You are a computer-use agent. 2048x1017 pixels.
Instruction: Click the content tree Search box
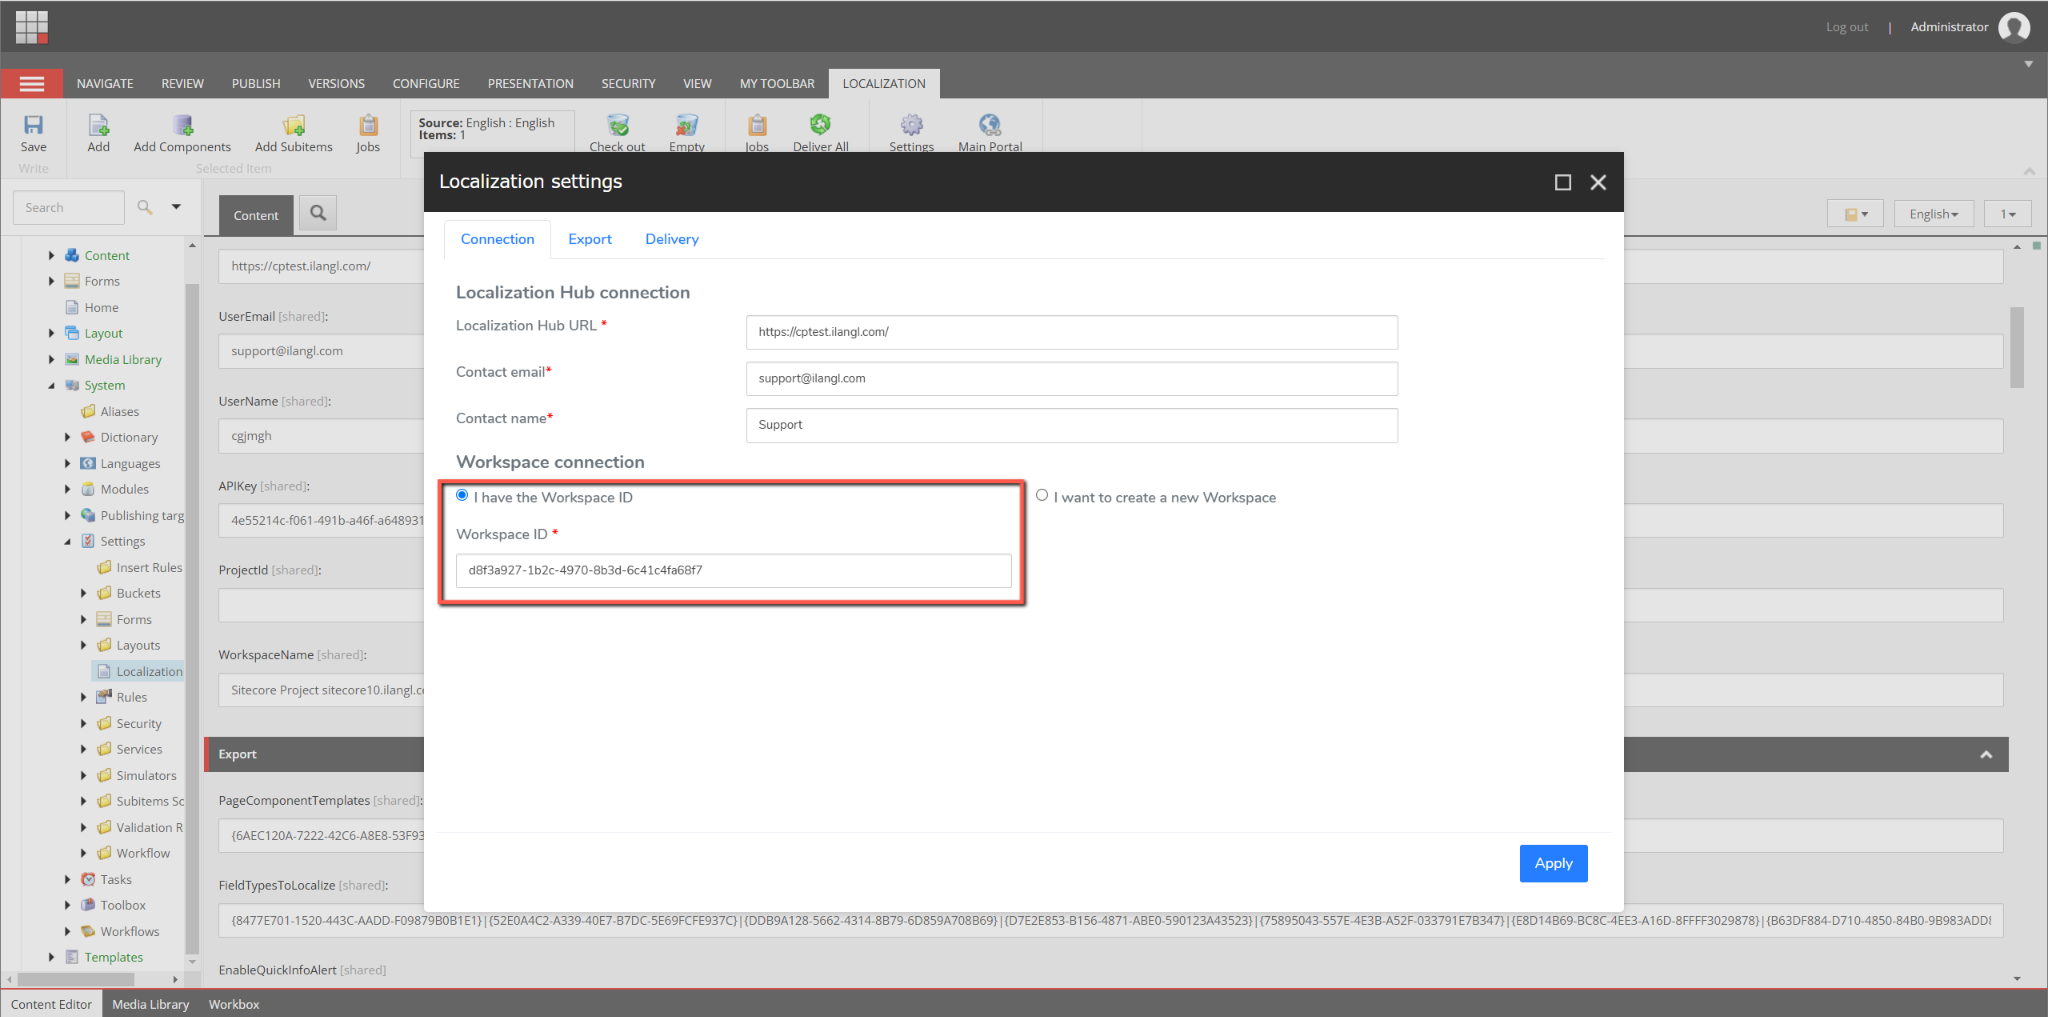click(x=69, y=207)
